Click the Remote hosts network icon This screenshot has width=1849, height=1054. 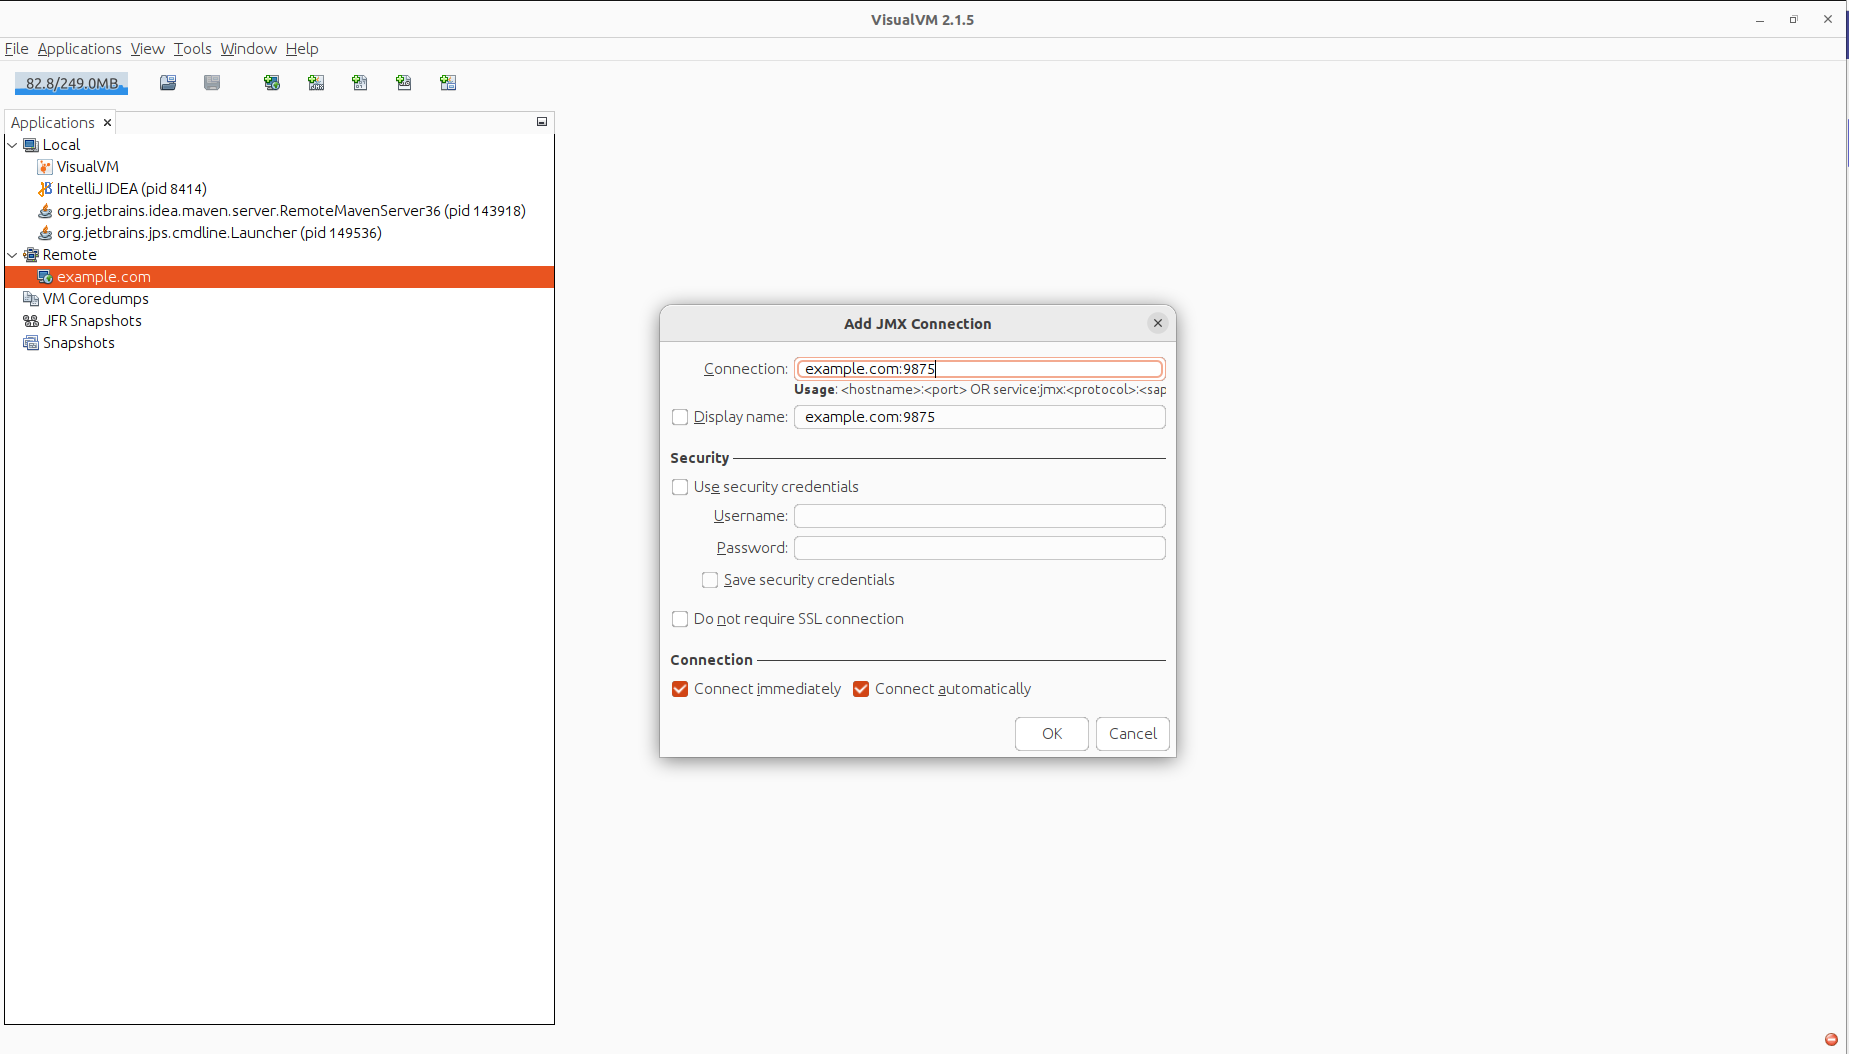click(31, 255)
